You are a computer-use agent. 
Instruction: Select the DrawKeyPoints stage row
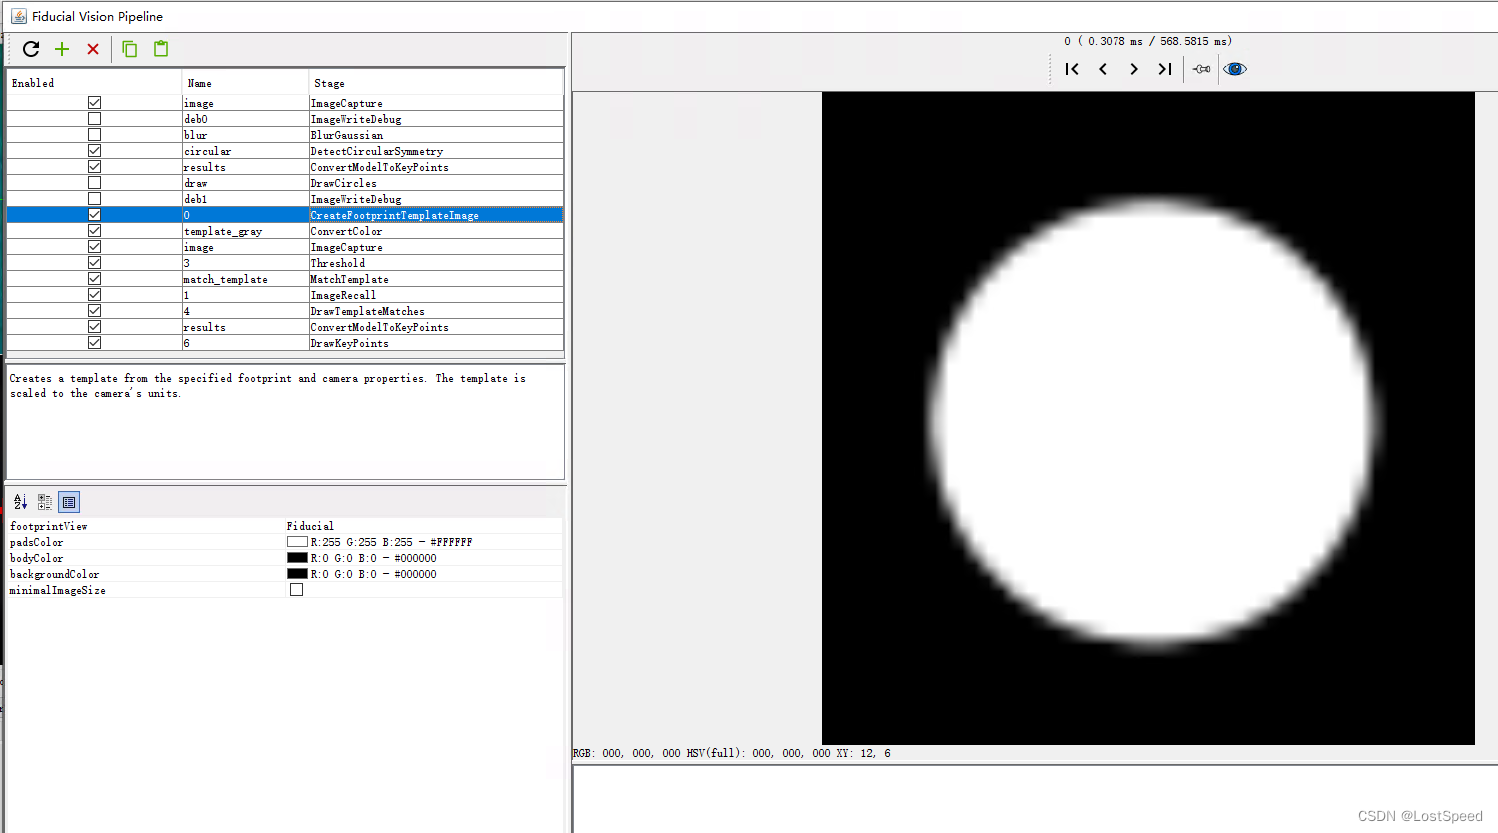(x=285, y=343)
